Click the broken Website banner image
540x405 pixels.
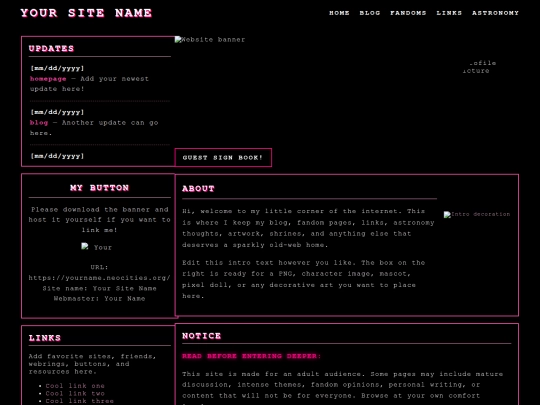[x=210, y=40]
